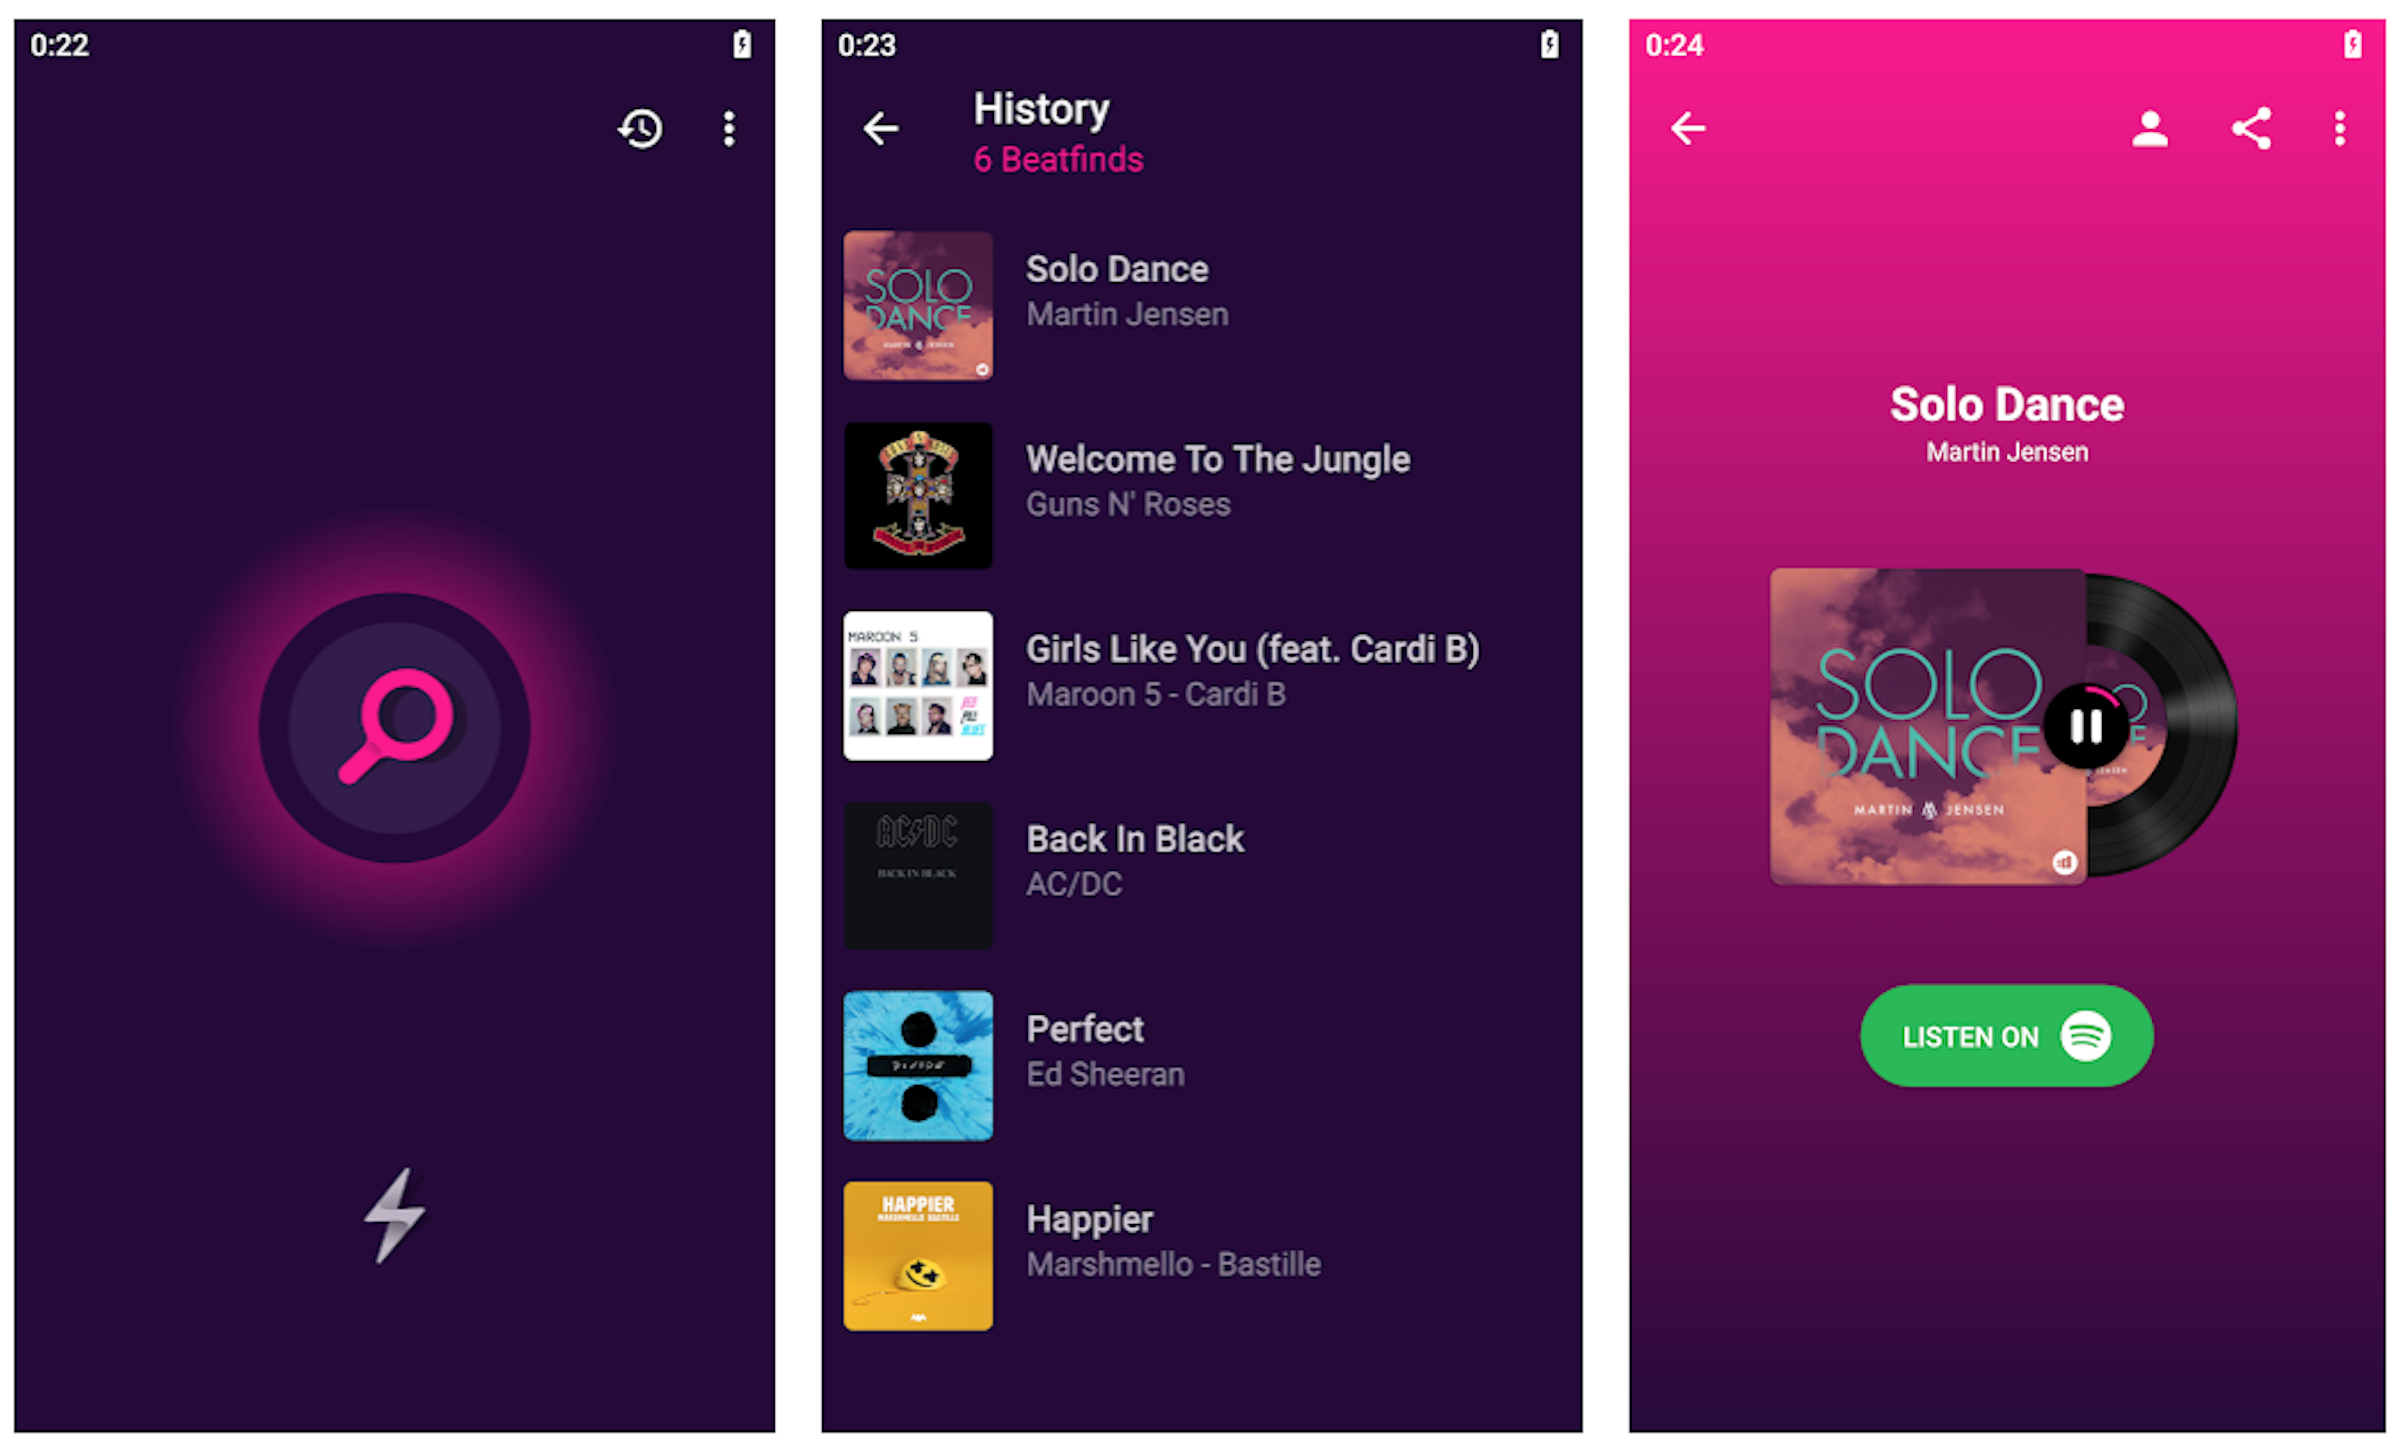Scroll through the 6 Beatfinds history list
Viewport: 2400px width, 1456px height.
(x=1200, y=806)
